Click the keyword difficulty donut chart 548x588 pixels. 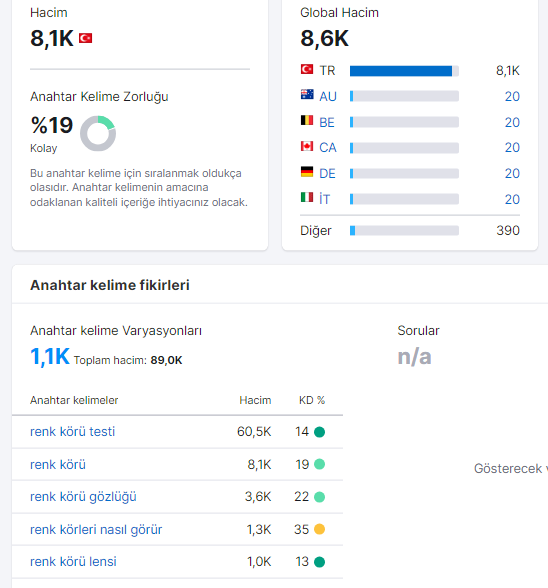98,134
